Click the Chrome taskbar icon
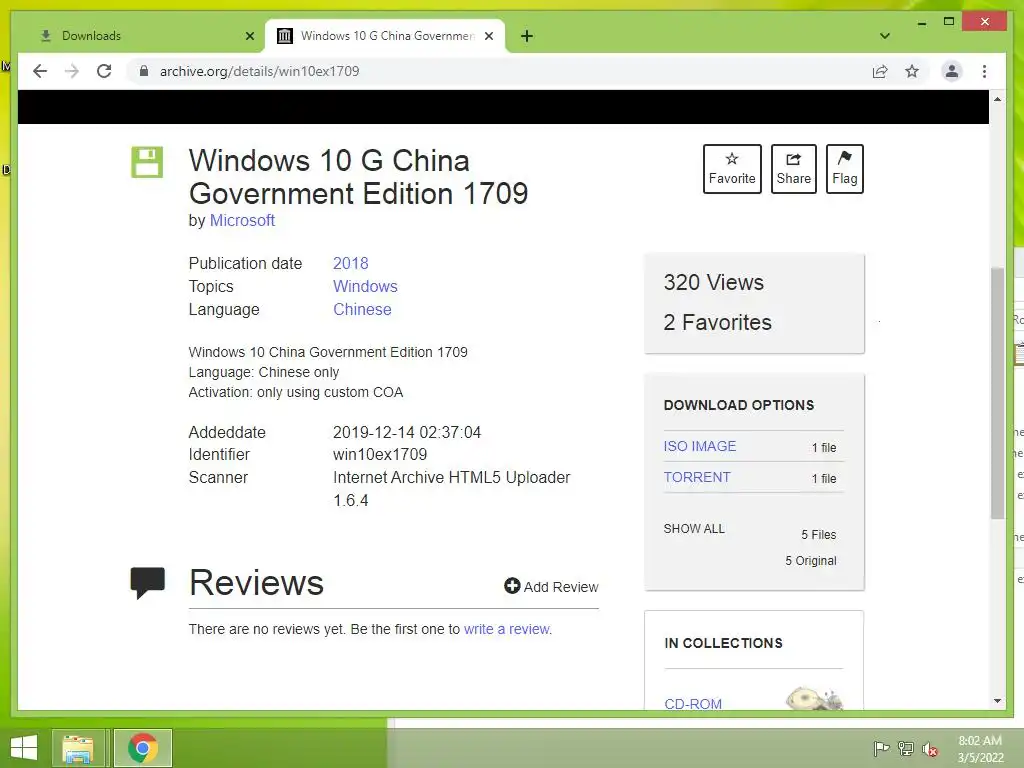This screenshot has height=768, width=1024. pos(143,748)
